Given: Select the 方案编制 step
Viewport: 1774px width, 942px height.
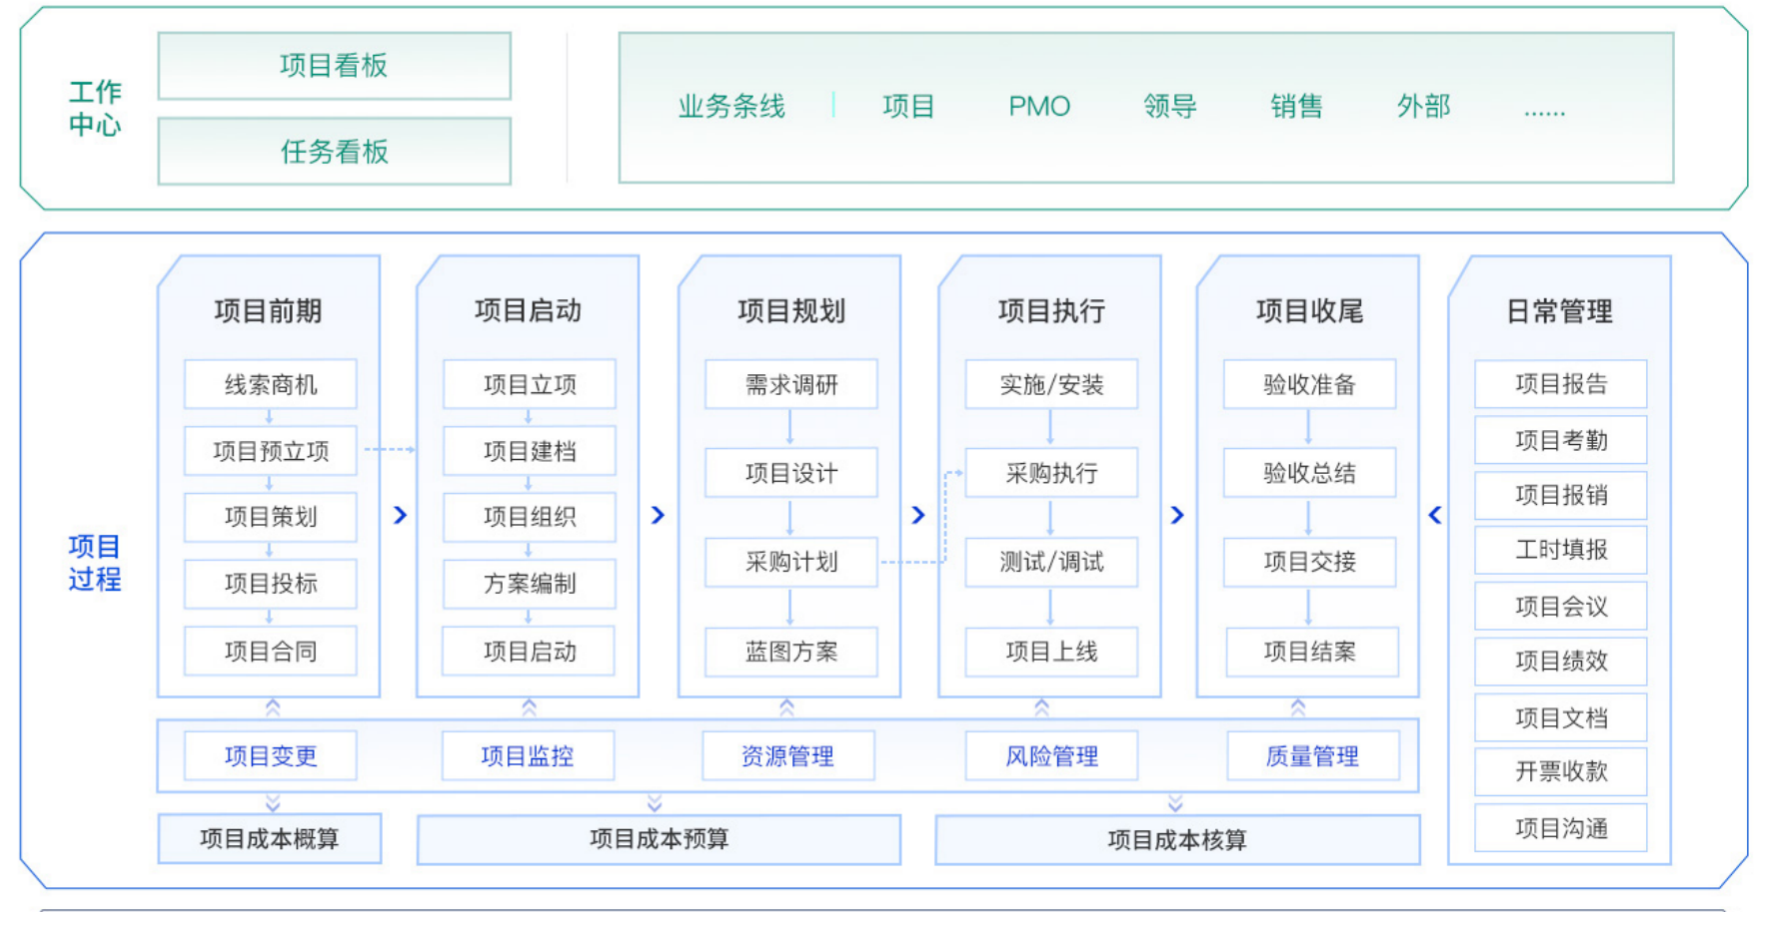Looking at the screenshot, I should [x=530, y=584].
